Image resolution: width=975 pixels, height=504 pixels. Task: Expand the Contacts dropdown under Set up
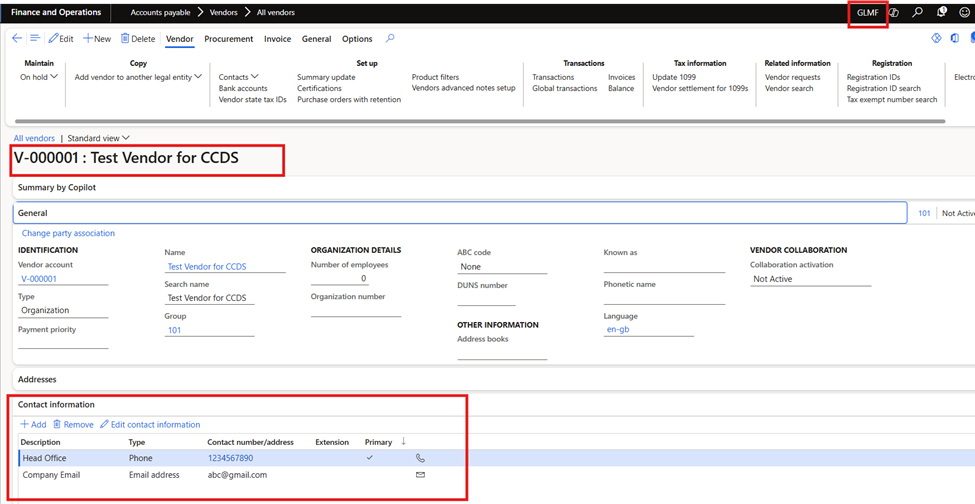coord(238,77)
